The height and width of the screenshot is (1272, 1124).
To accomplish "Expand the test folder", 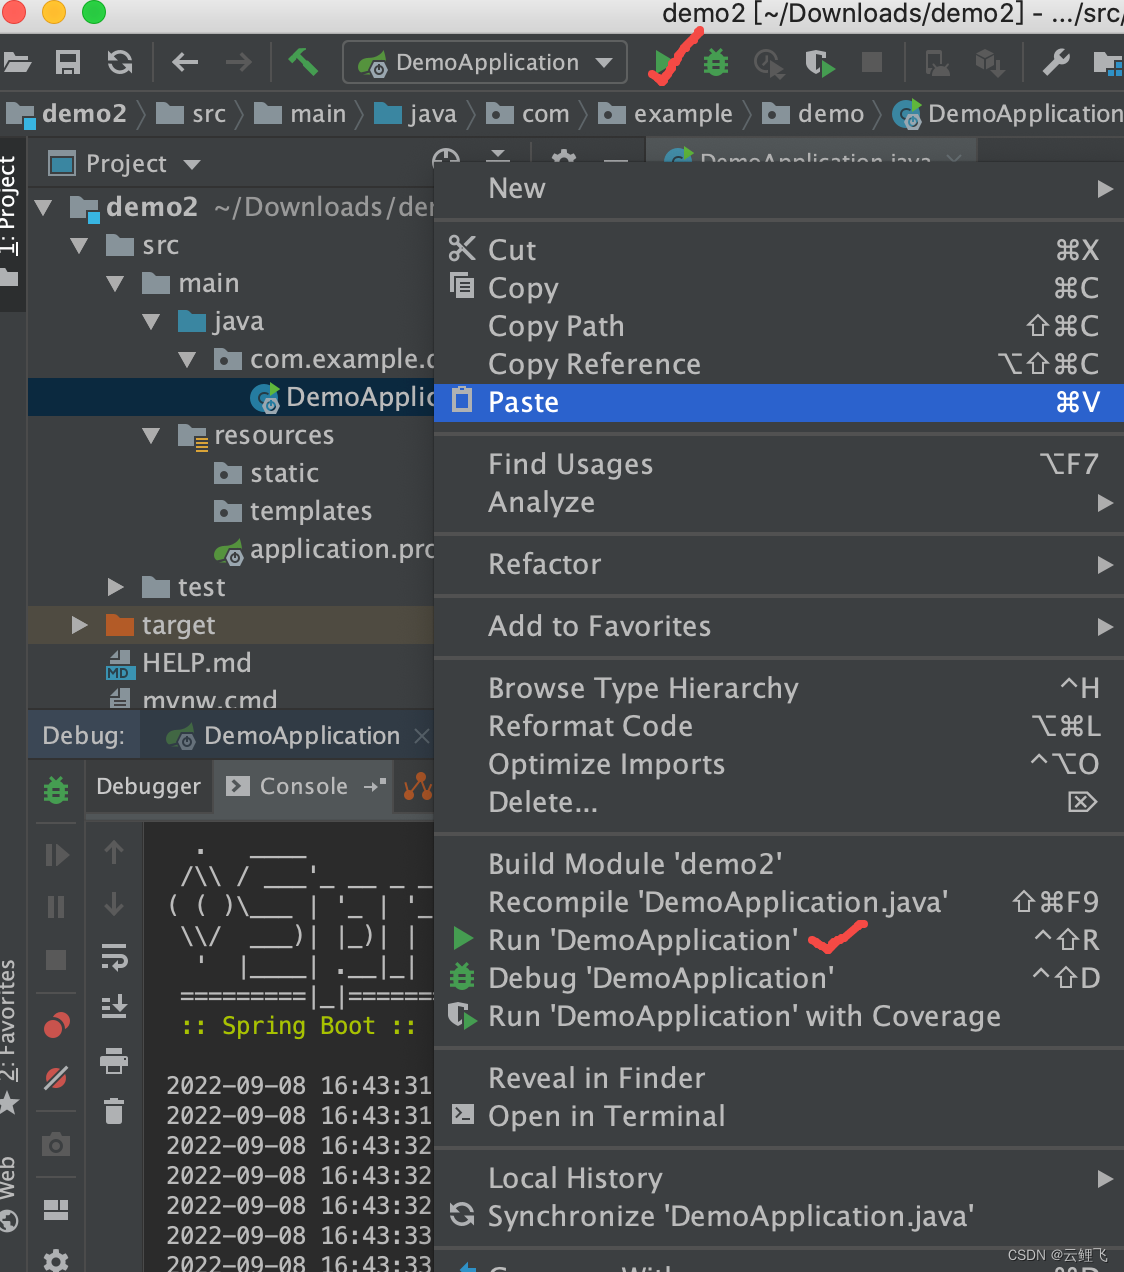I will [x=116, y=587].
